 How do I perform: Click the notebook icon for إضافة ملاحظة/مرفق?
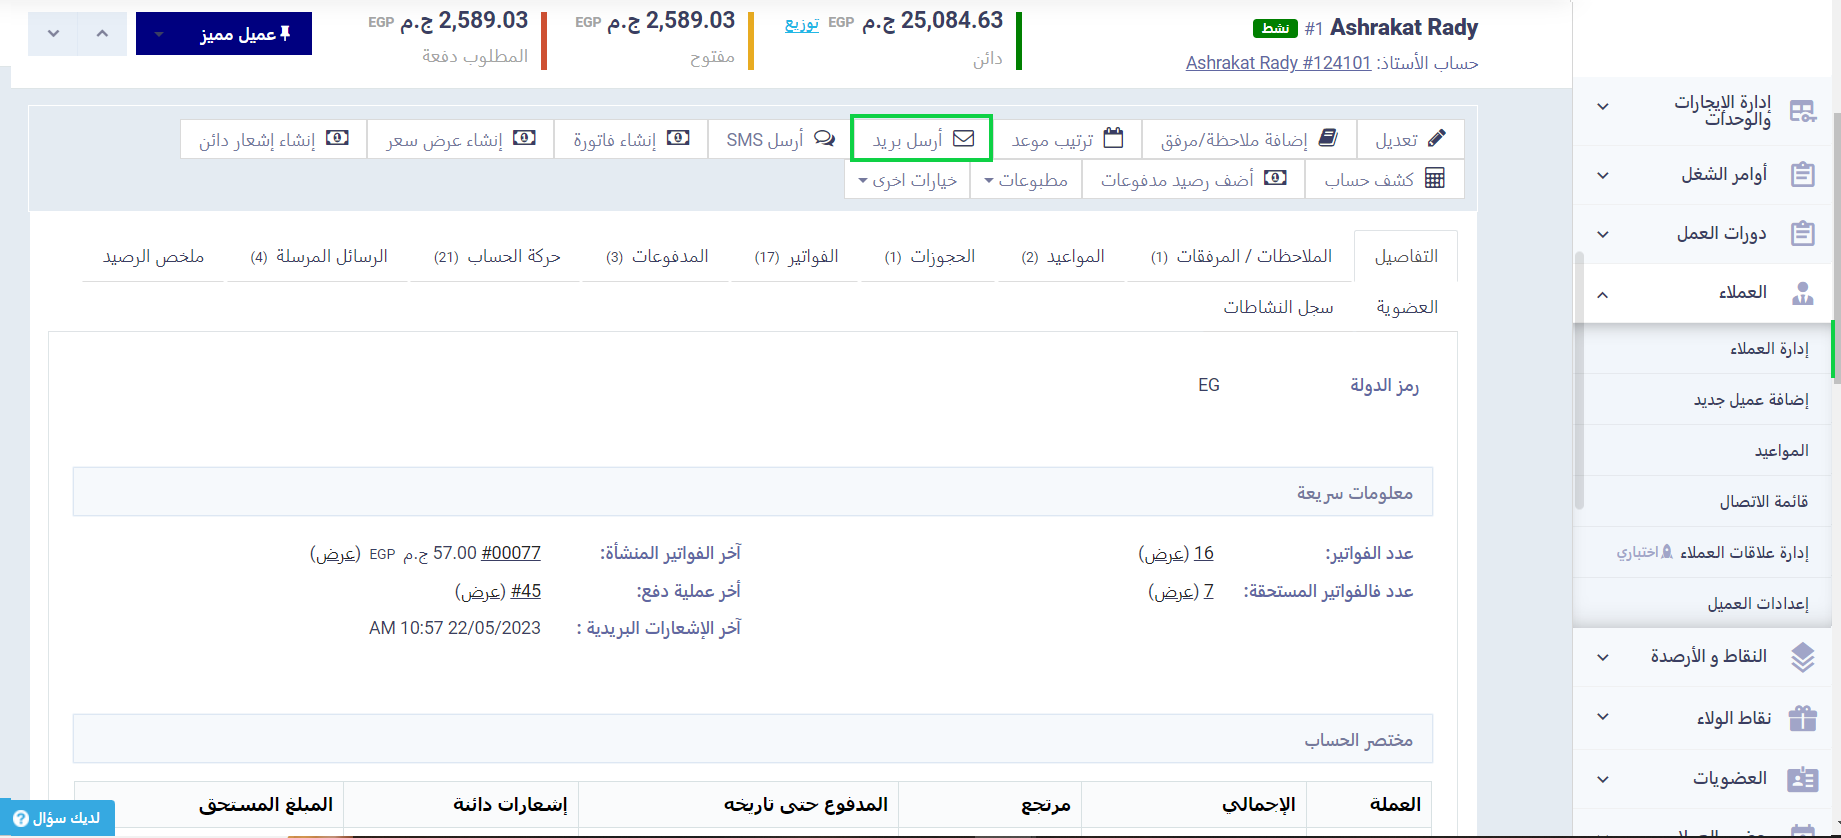(x=1328, y=139)
